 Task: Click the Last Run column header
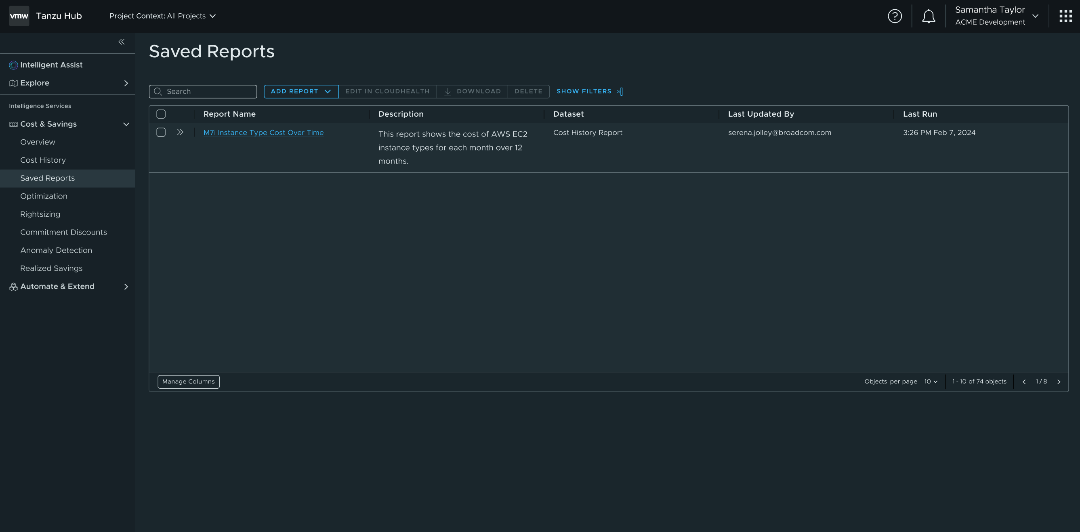pyautogui.click(x=920, y=114)
